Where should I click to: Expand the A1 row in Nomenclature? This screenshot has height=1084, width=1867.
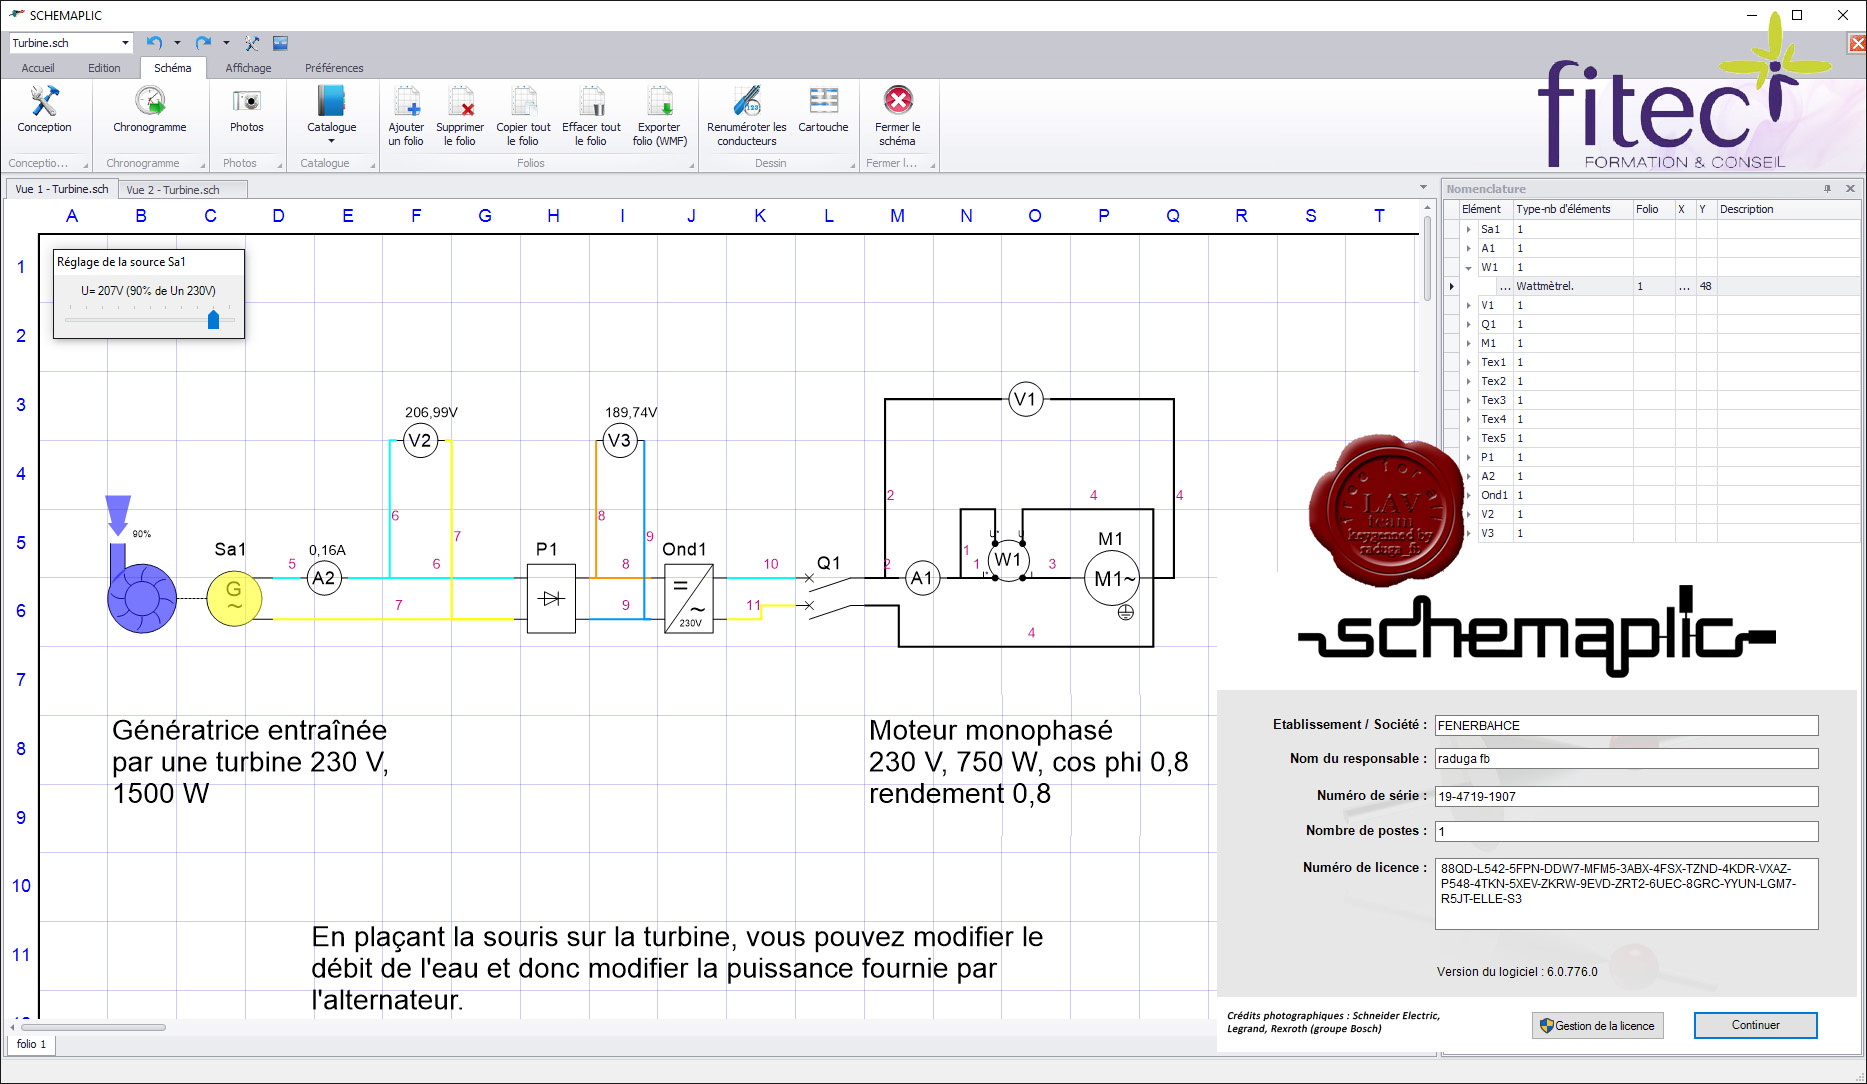tap(1468, 248)
